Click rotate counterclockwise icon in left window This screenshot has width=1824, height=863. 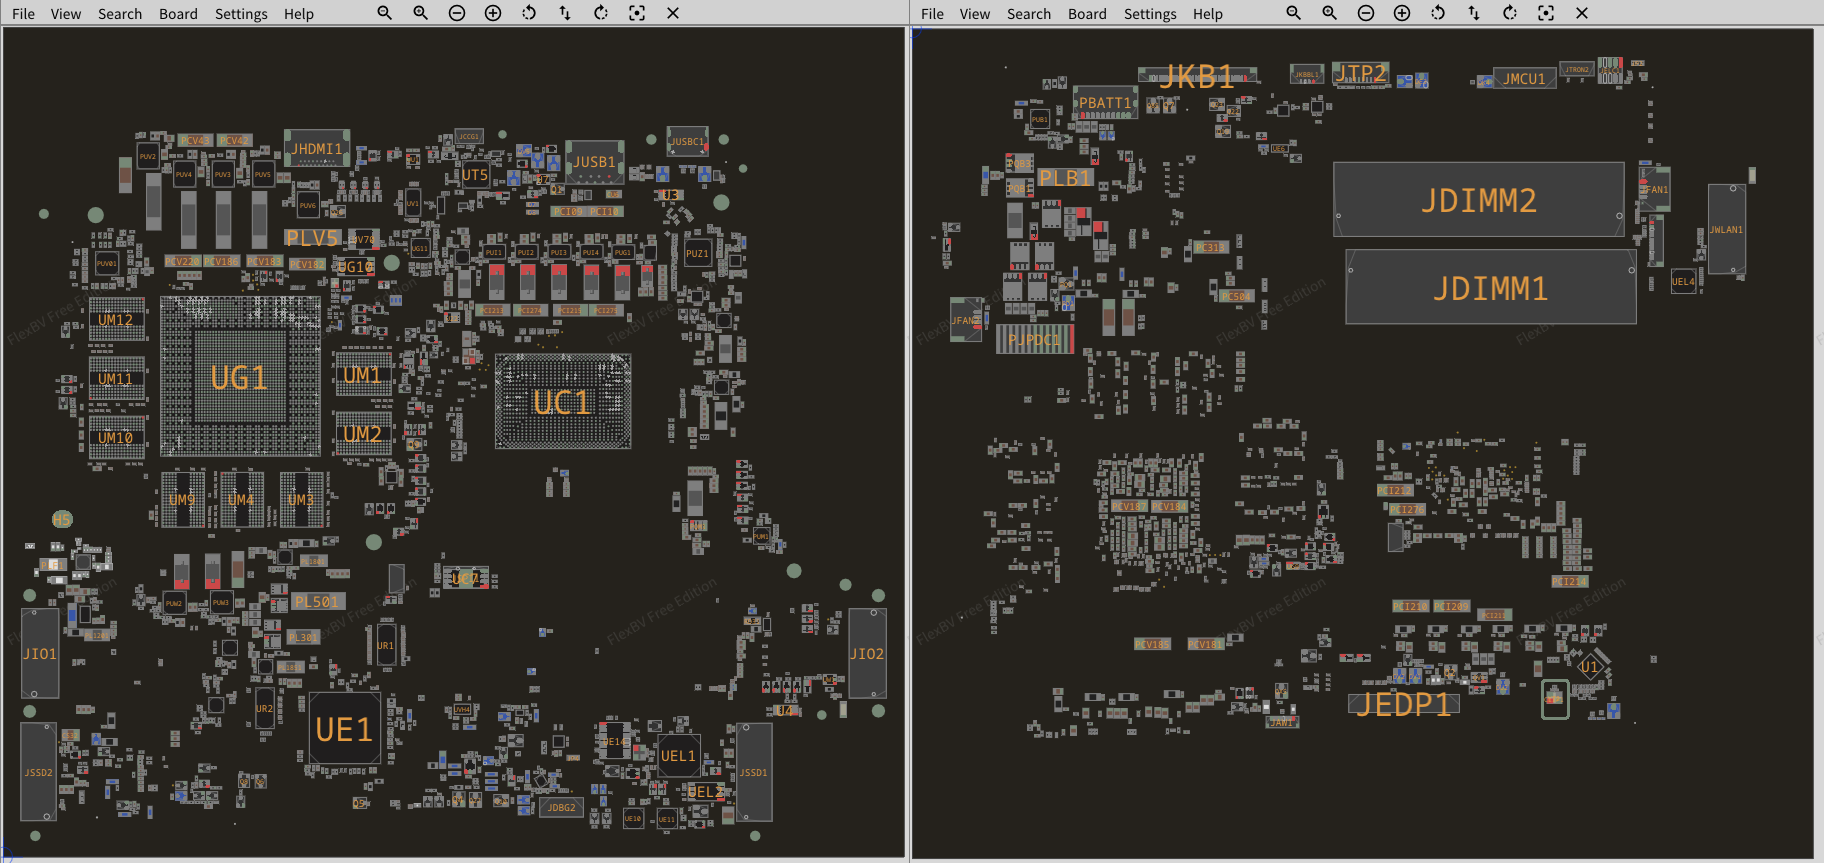click(x=529, y=13)
